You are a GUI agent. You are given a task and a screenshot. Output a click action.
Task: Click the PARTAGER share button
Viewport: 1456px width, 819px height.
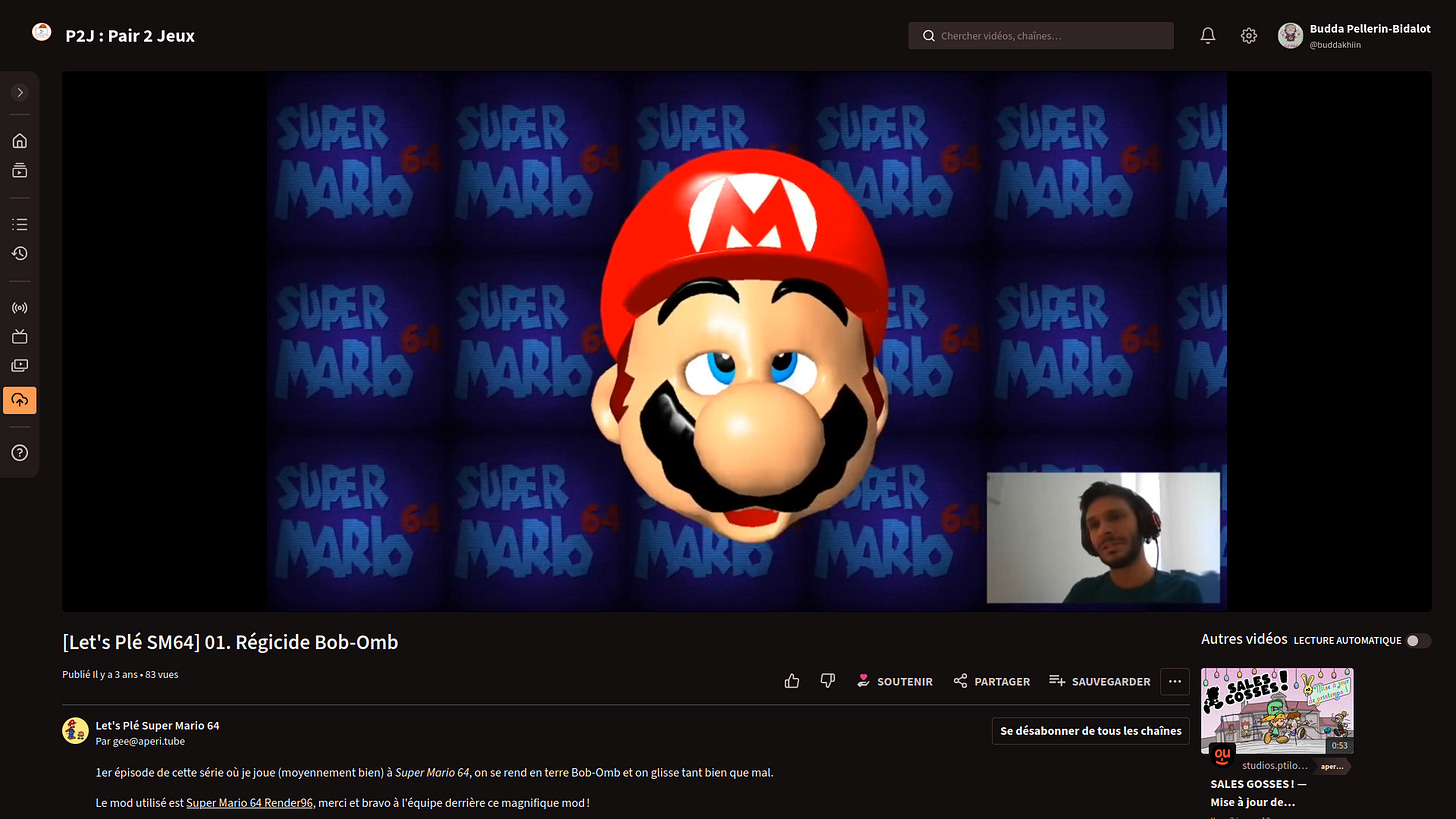(991, 681)
